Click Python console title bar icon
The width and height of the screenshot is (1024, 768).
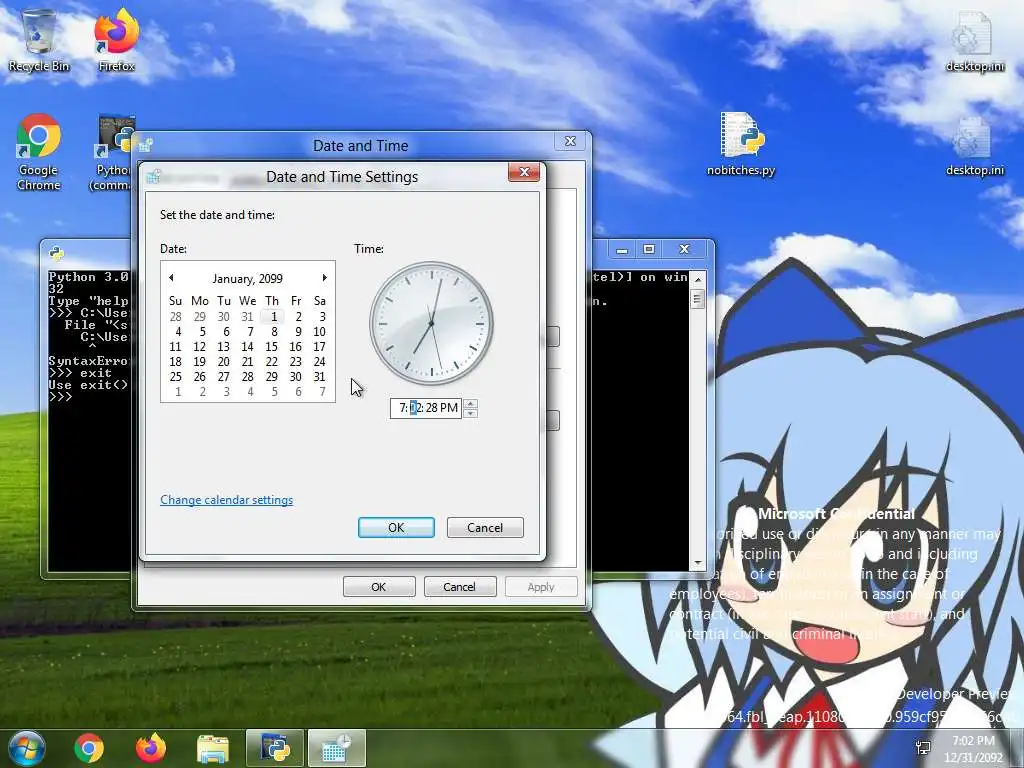point(57,253)
